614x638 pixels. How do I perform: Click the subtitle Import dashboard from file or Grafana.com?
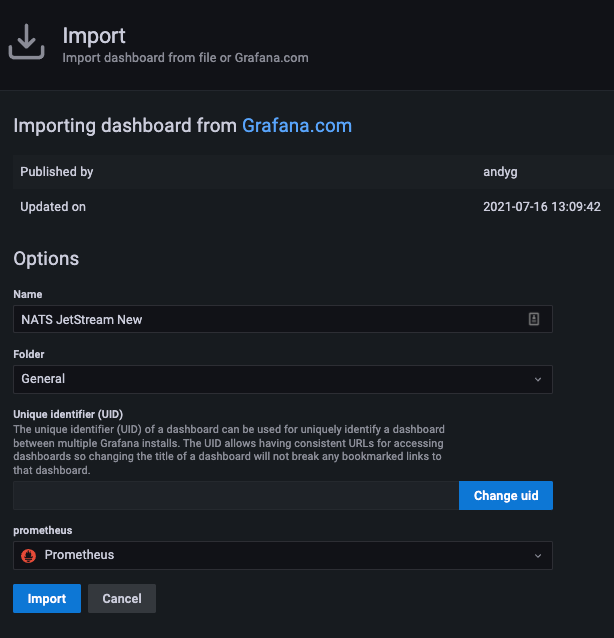click(185, 58)
